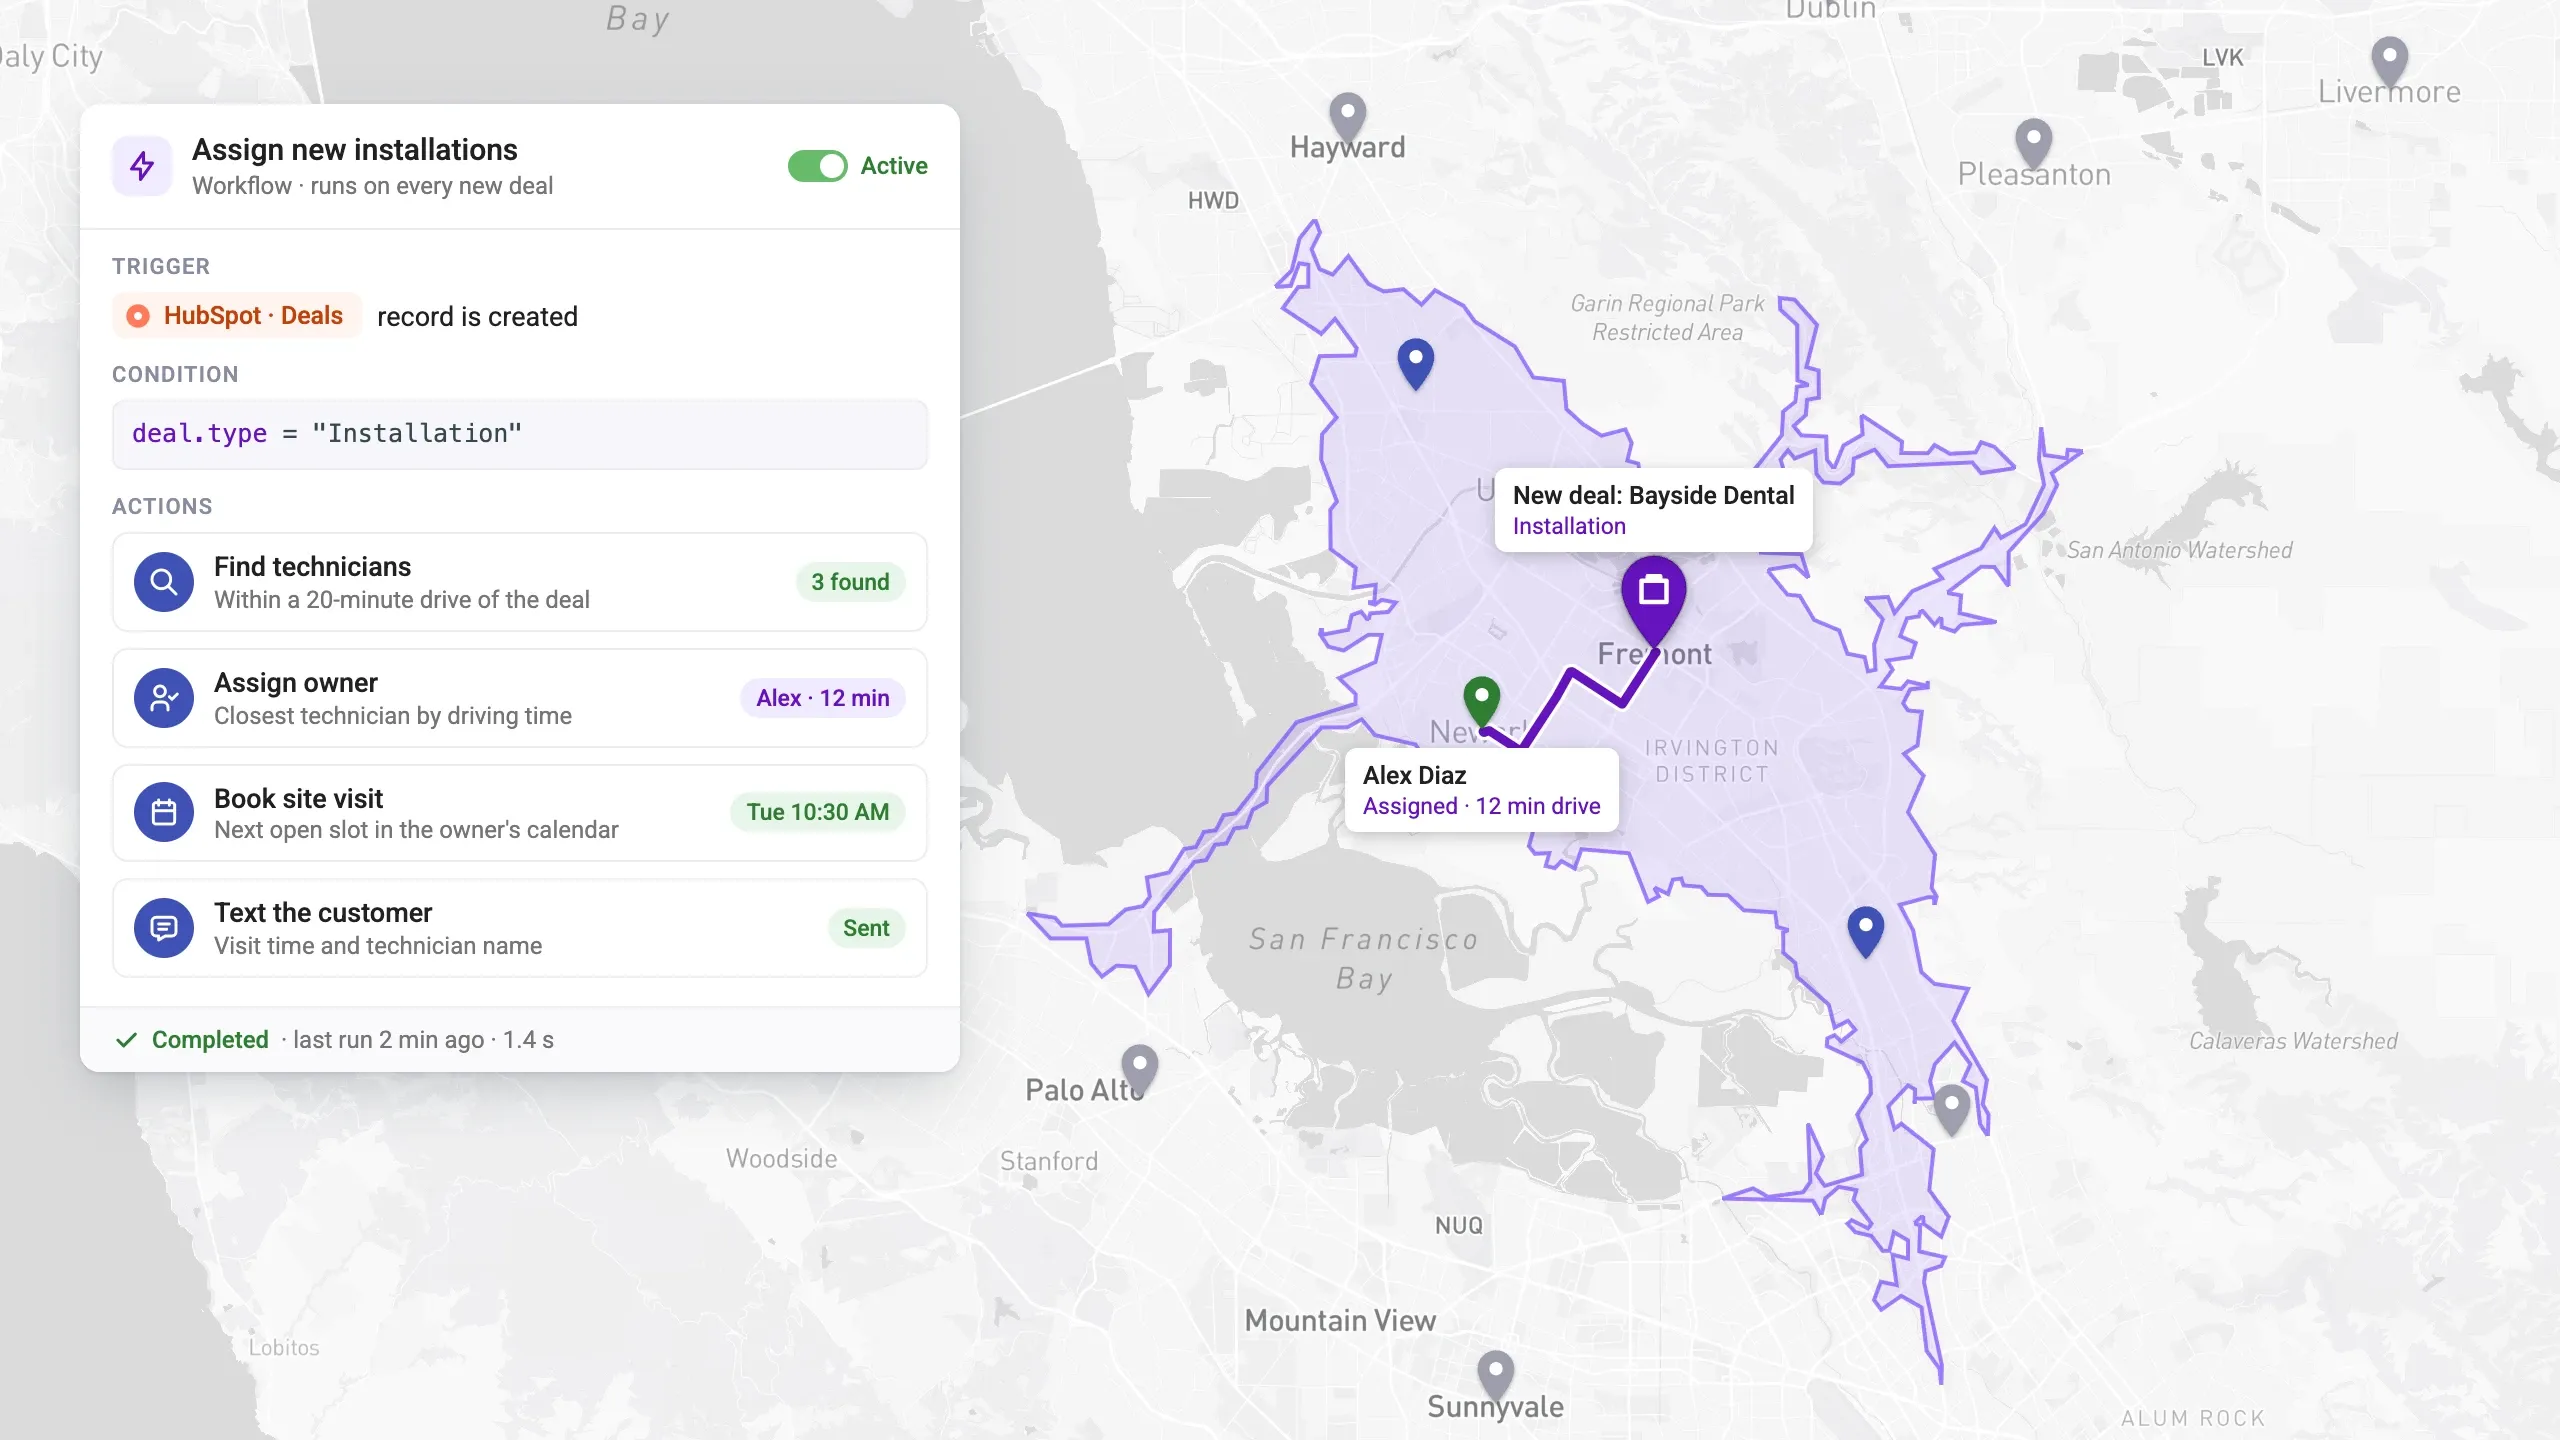Click the deal.type condition field
Screen dimensions: 2560x1440
[x=520, y=434]
